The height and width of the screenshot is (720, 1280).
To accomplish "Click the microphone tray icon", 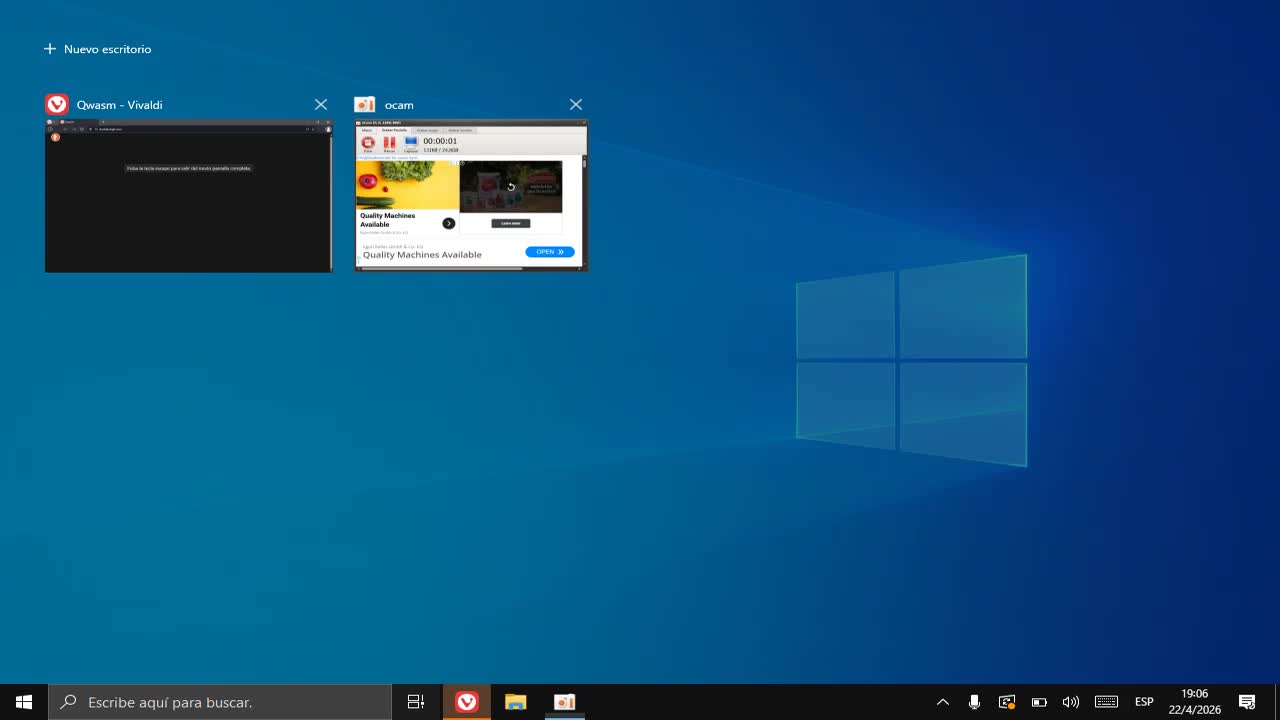I will (974, 702).
